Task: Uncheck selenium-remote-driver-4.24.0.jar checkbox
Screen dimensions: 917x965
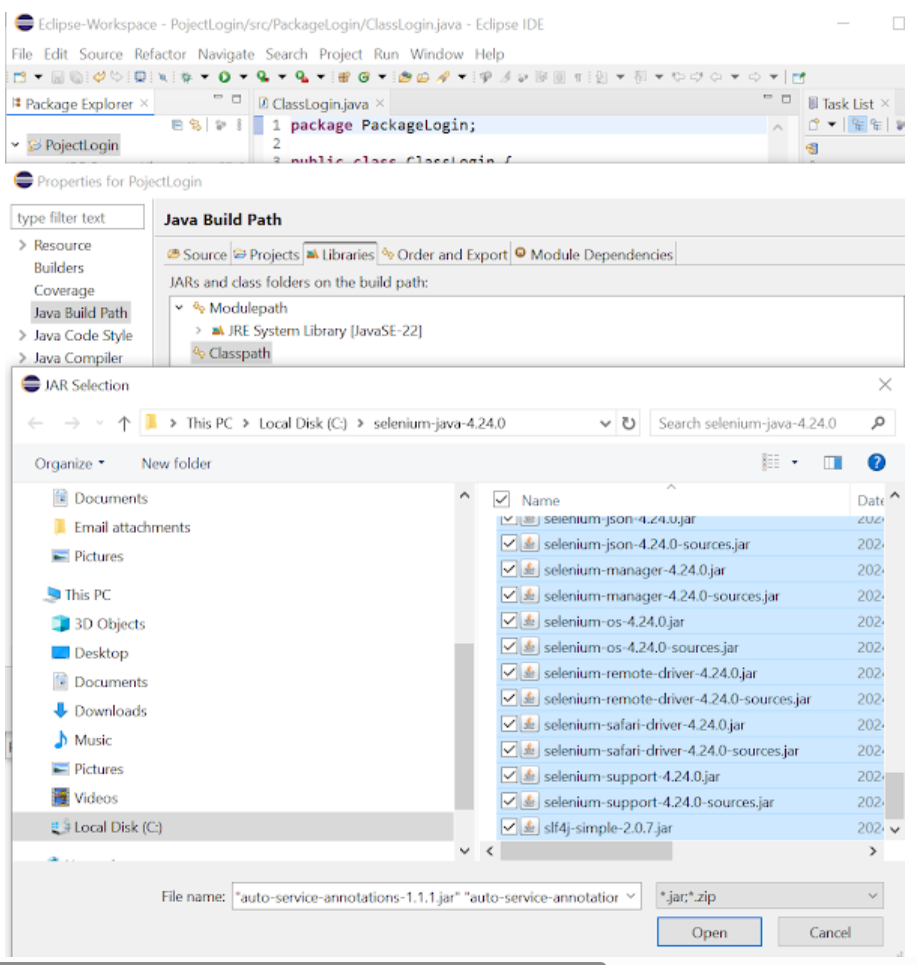Action: coord(508,673)
